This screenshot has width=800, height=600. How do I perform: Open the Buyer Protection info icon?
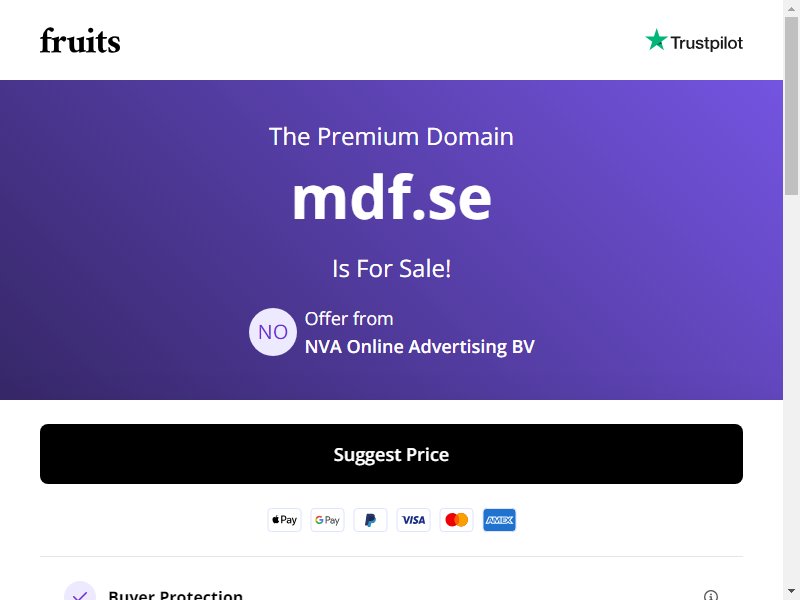point(710,595)
